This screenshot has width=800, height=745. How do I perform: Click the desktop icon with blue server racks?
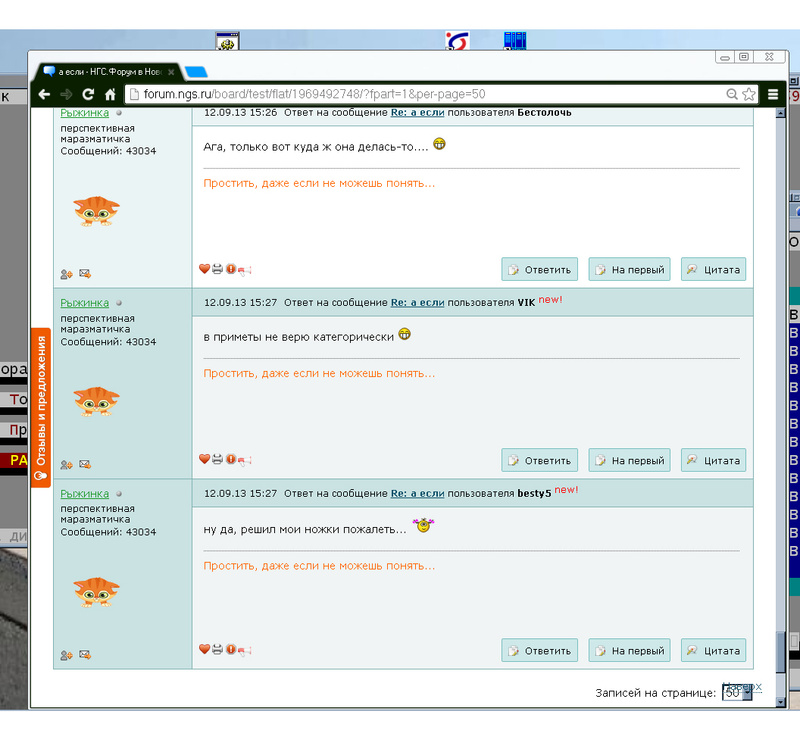point(515,40)
